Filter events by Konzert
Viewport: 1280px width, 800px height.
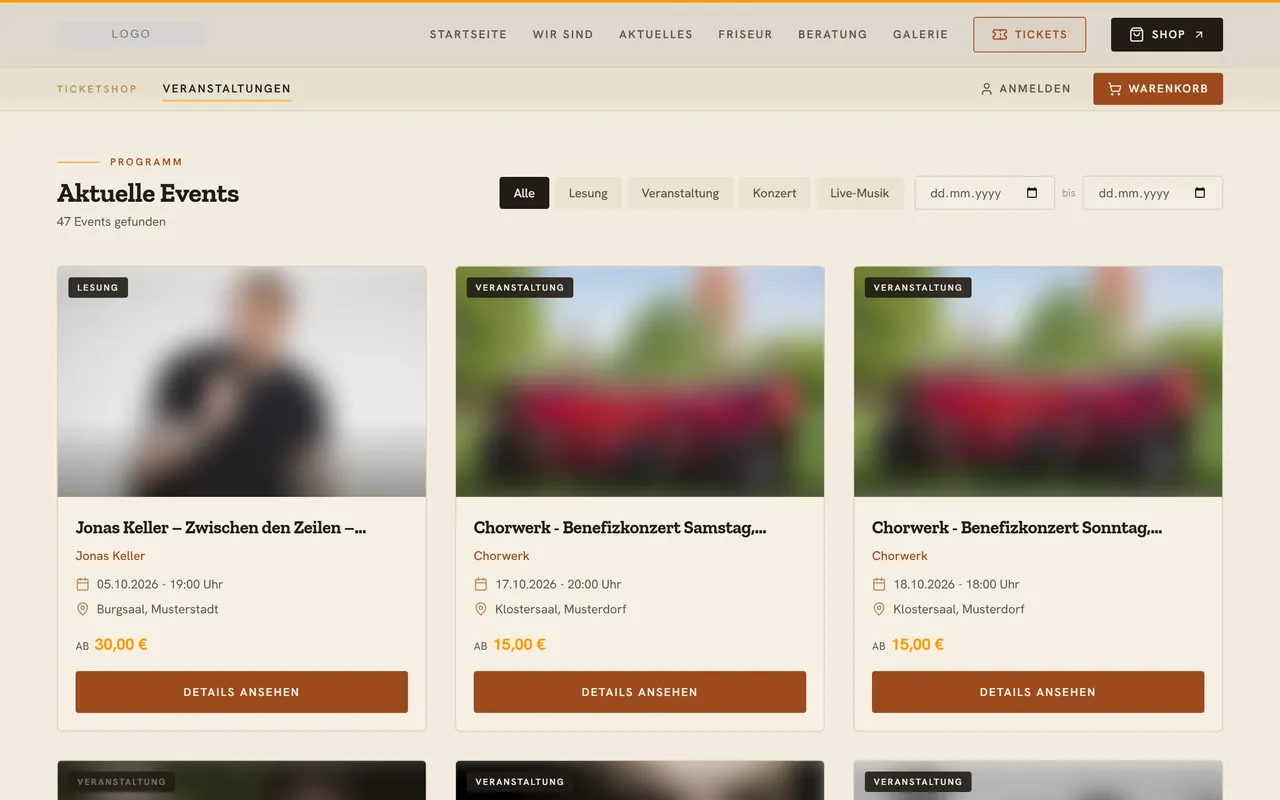[775, 193]
